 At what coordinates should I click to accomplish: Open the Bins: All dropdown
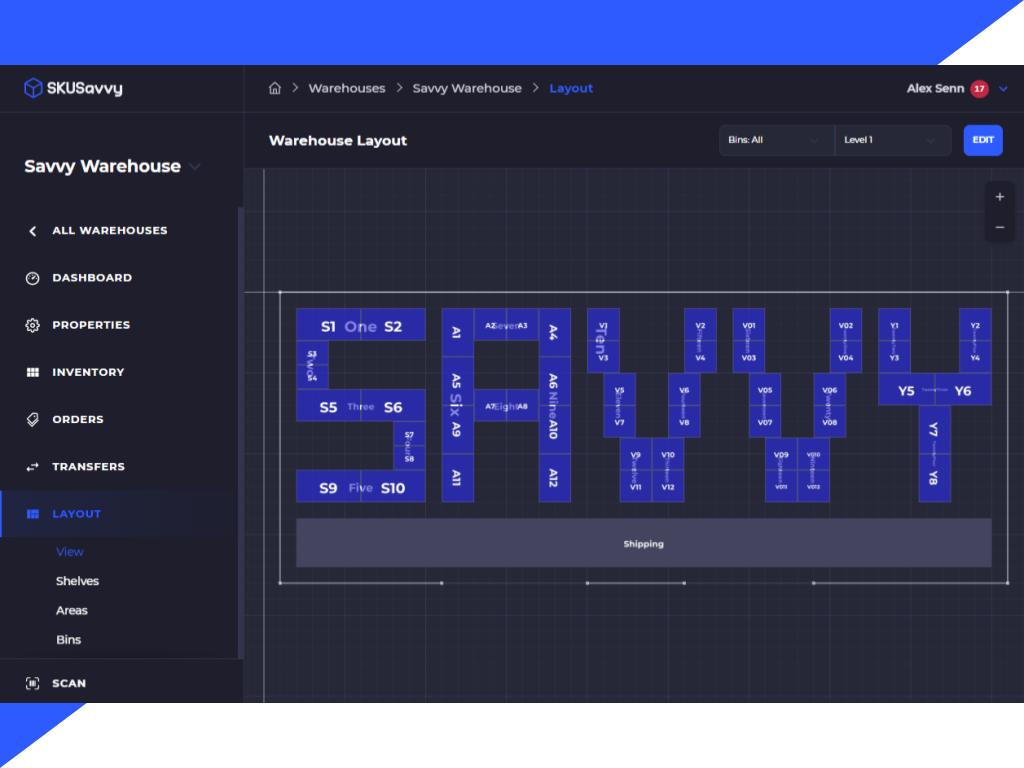pos(776,140)
